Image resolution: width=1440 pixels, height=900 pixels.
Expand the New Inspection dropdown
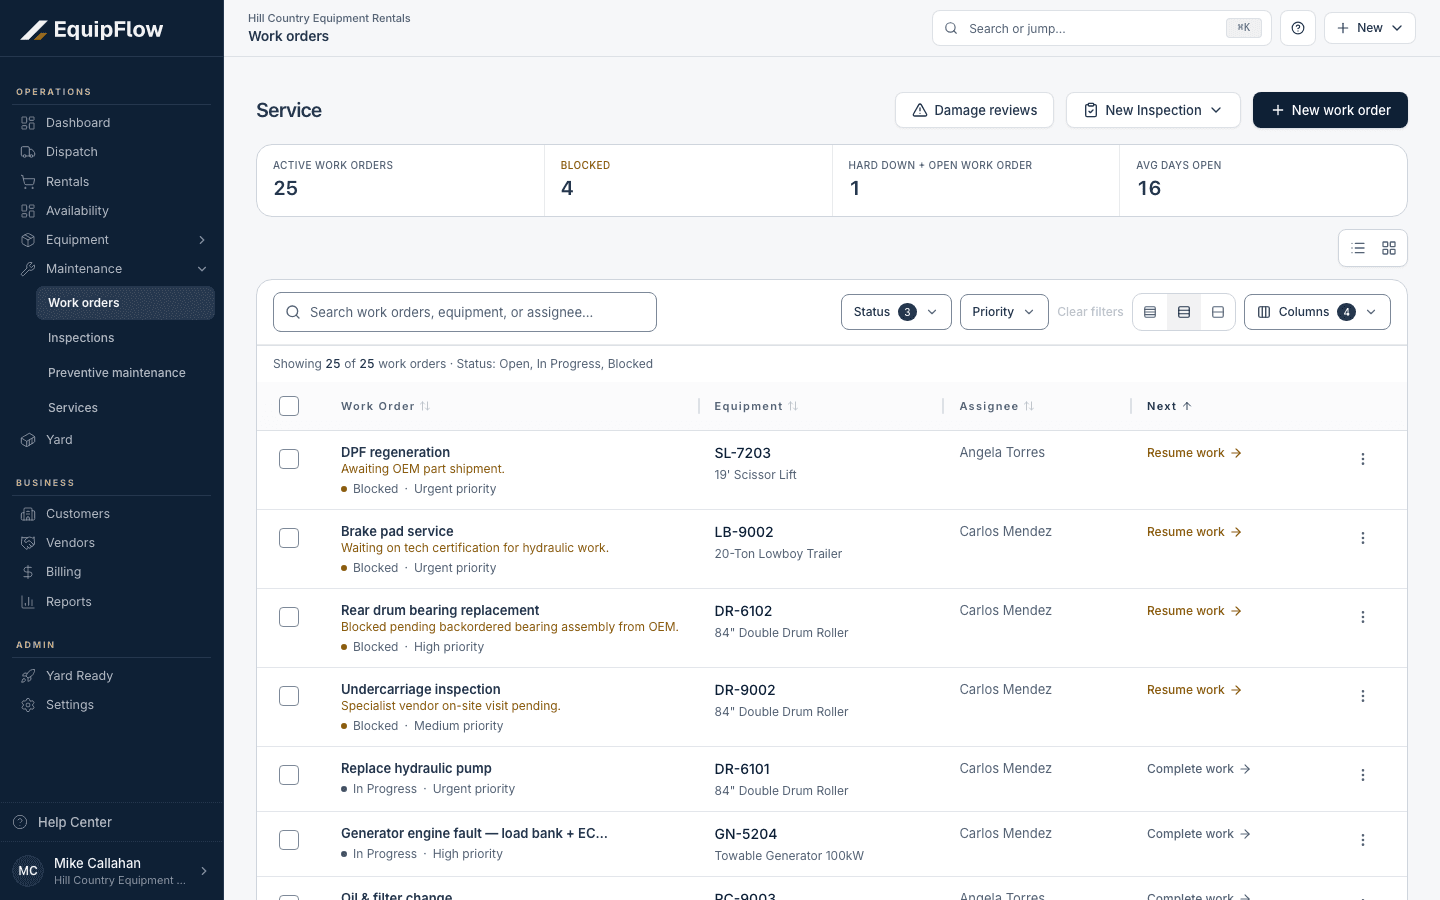coord(1153,110)
